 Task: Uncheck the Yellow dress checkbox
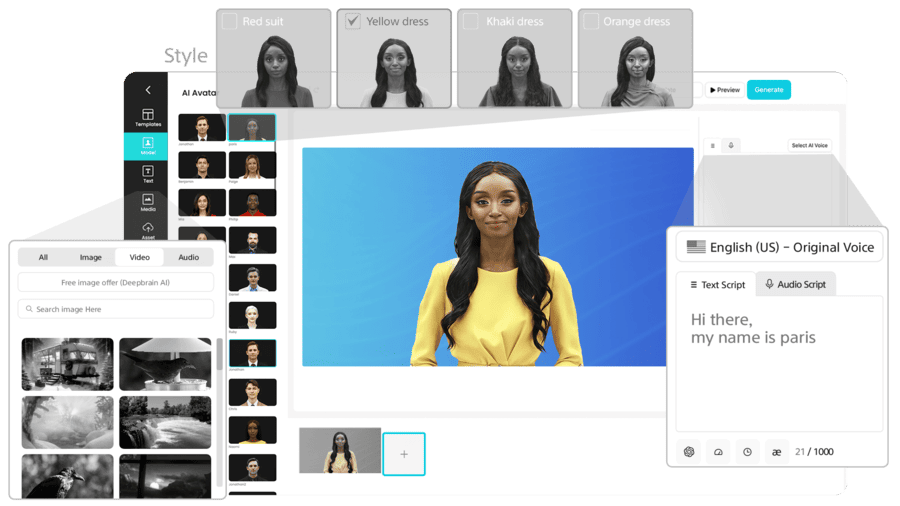pyautogui.click(x=353, y=21)
